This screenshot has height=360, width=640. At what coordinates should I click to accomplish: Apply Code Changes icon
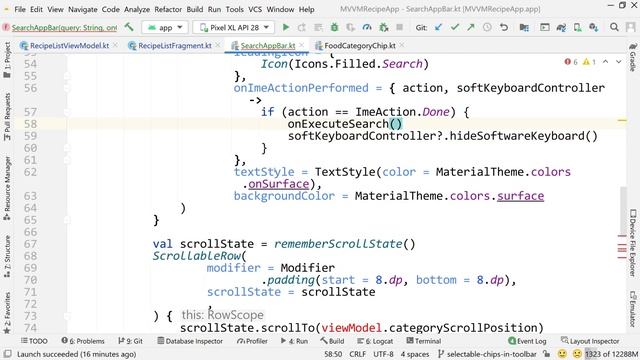[x=318, y=27]
